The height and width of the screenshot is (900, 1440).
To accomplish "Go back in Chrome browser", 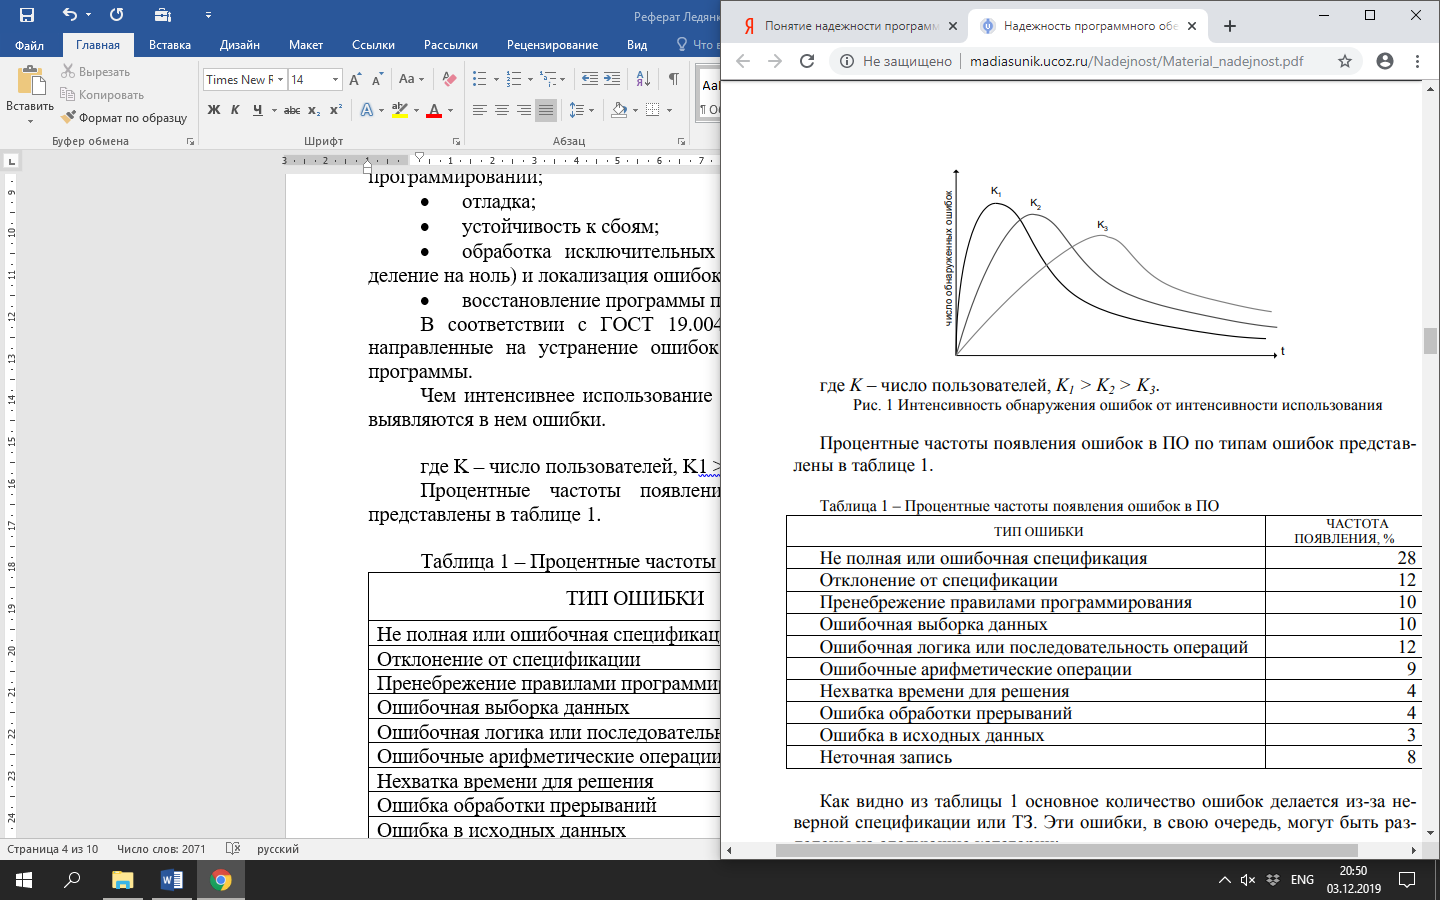I will click(743, 61).
